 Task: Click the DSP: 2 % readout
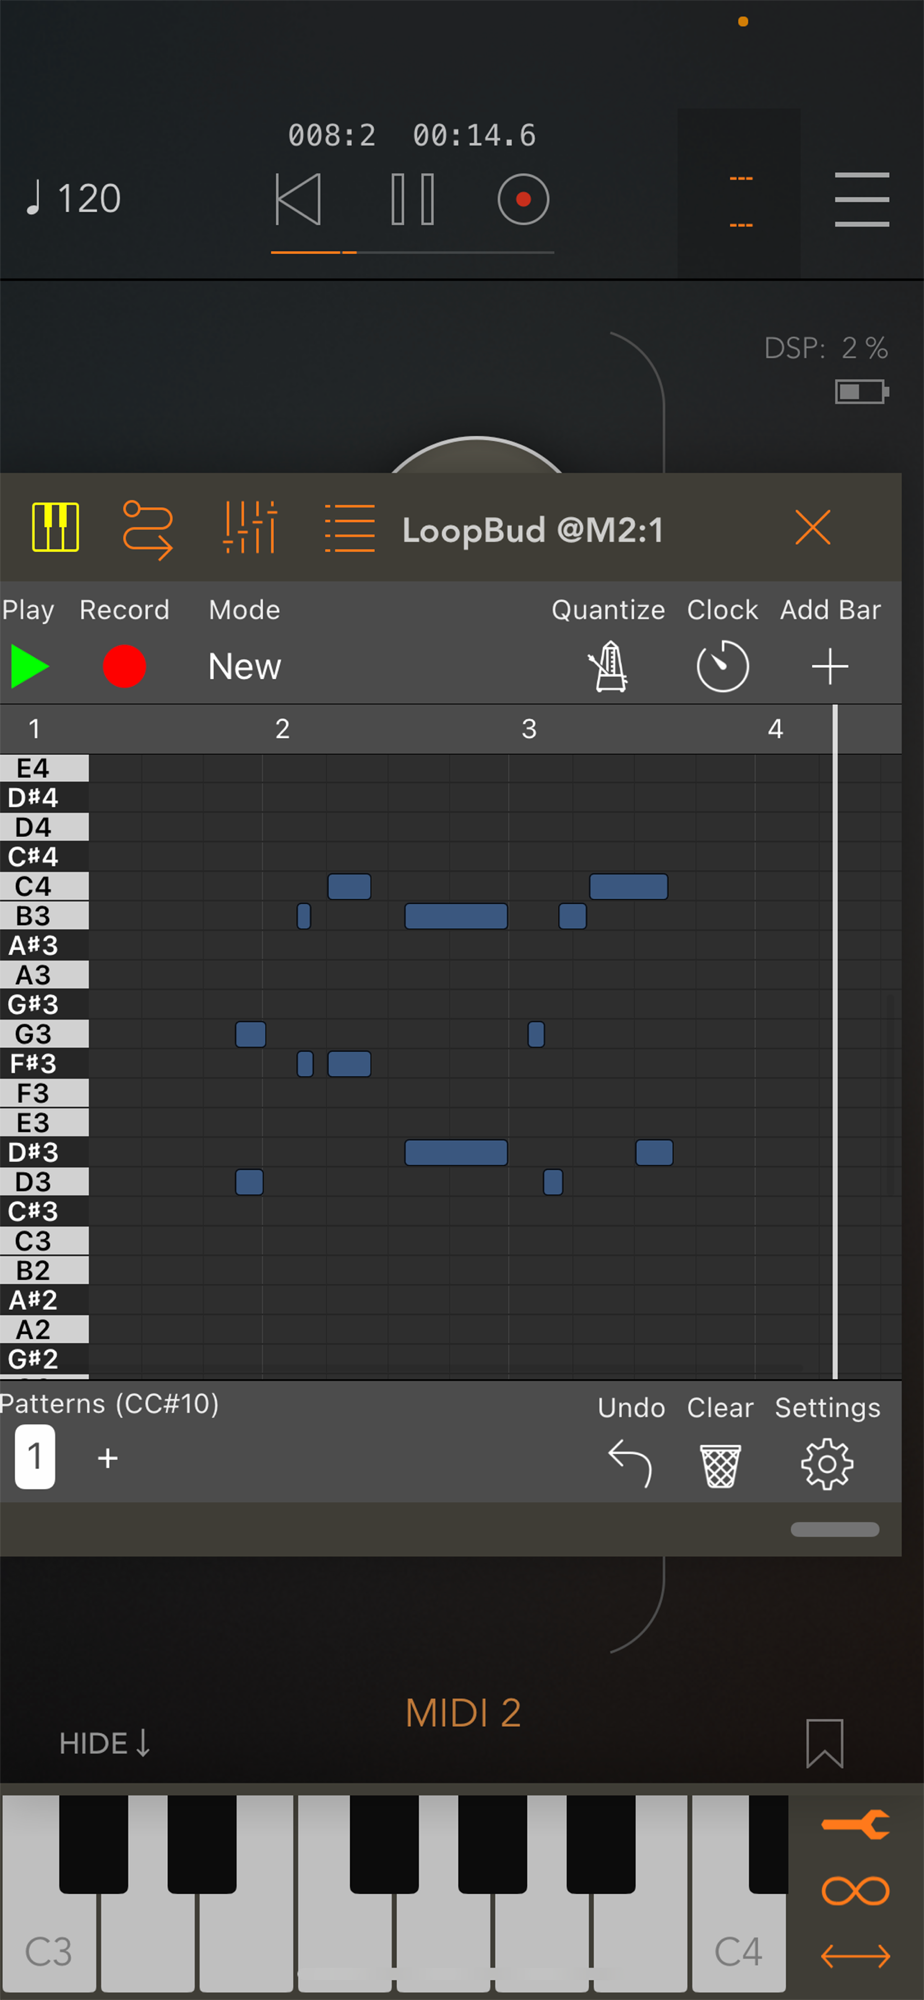pyautogui.click(x=826, y=348)
